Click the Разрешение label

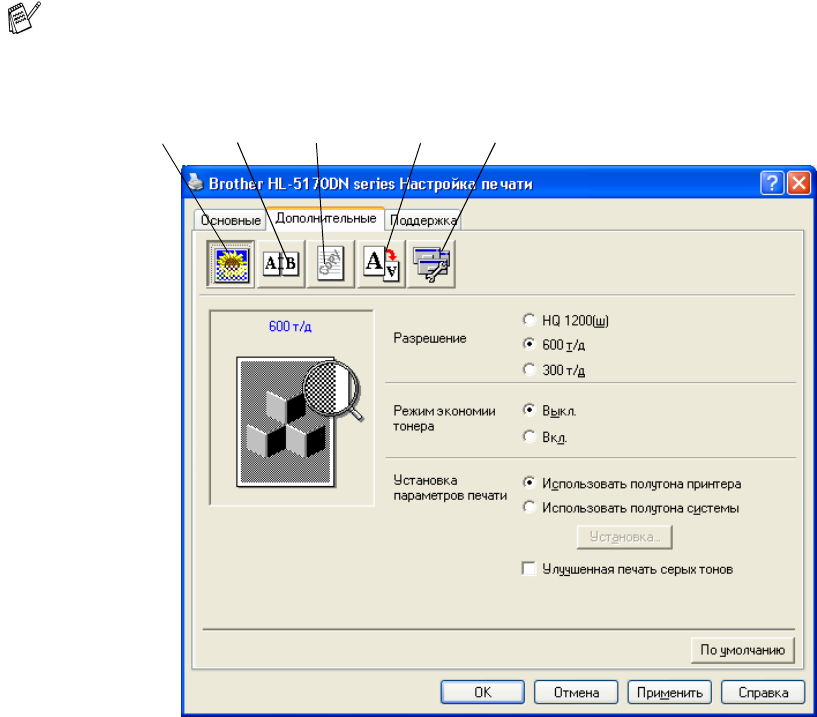point(430,338)
